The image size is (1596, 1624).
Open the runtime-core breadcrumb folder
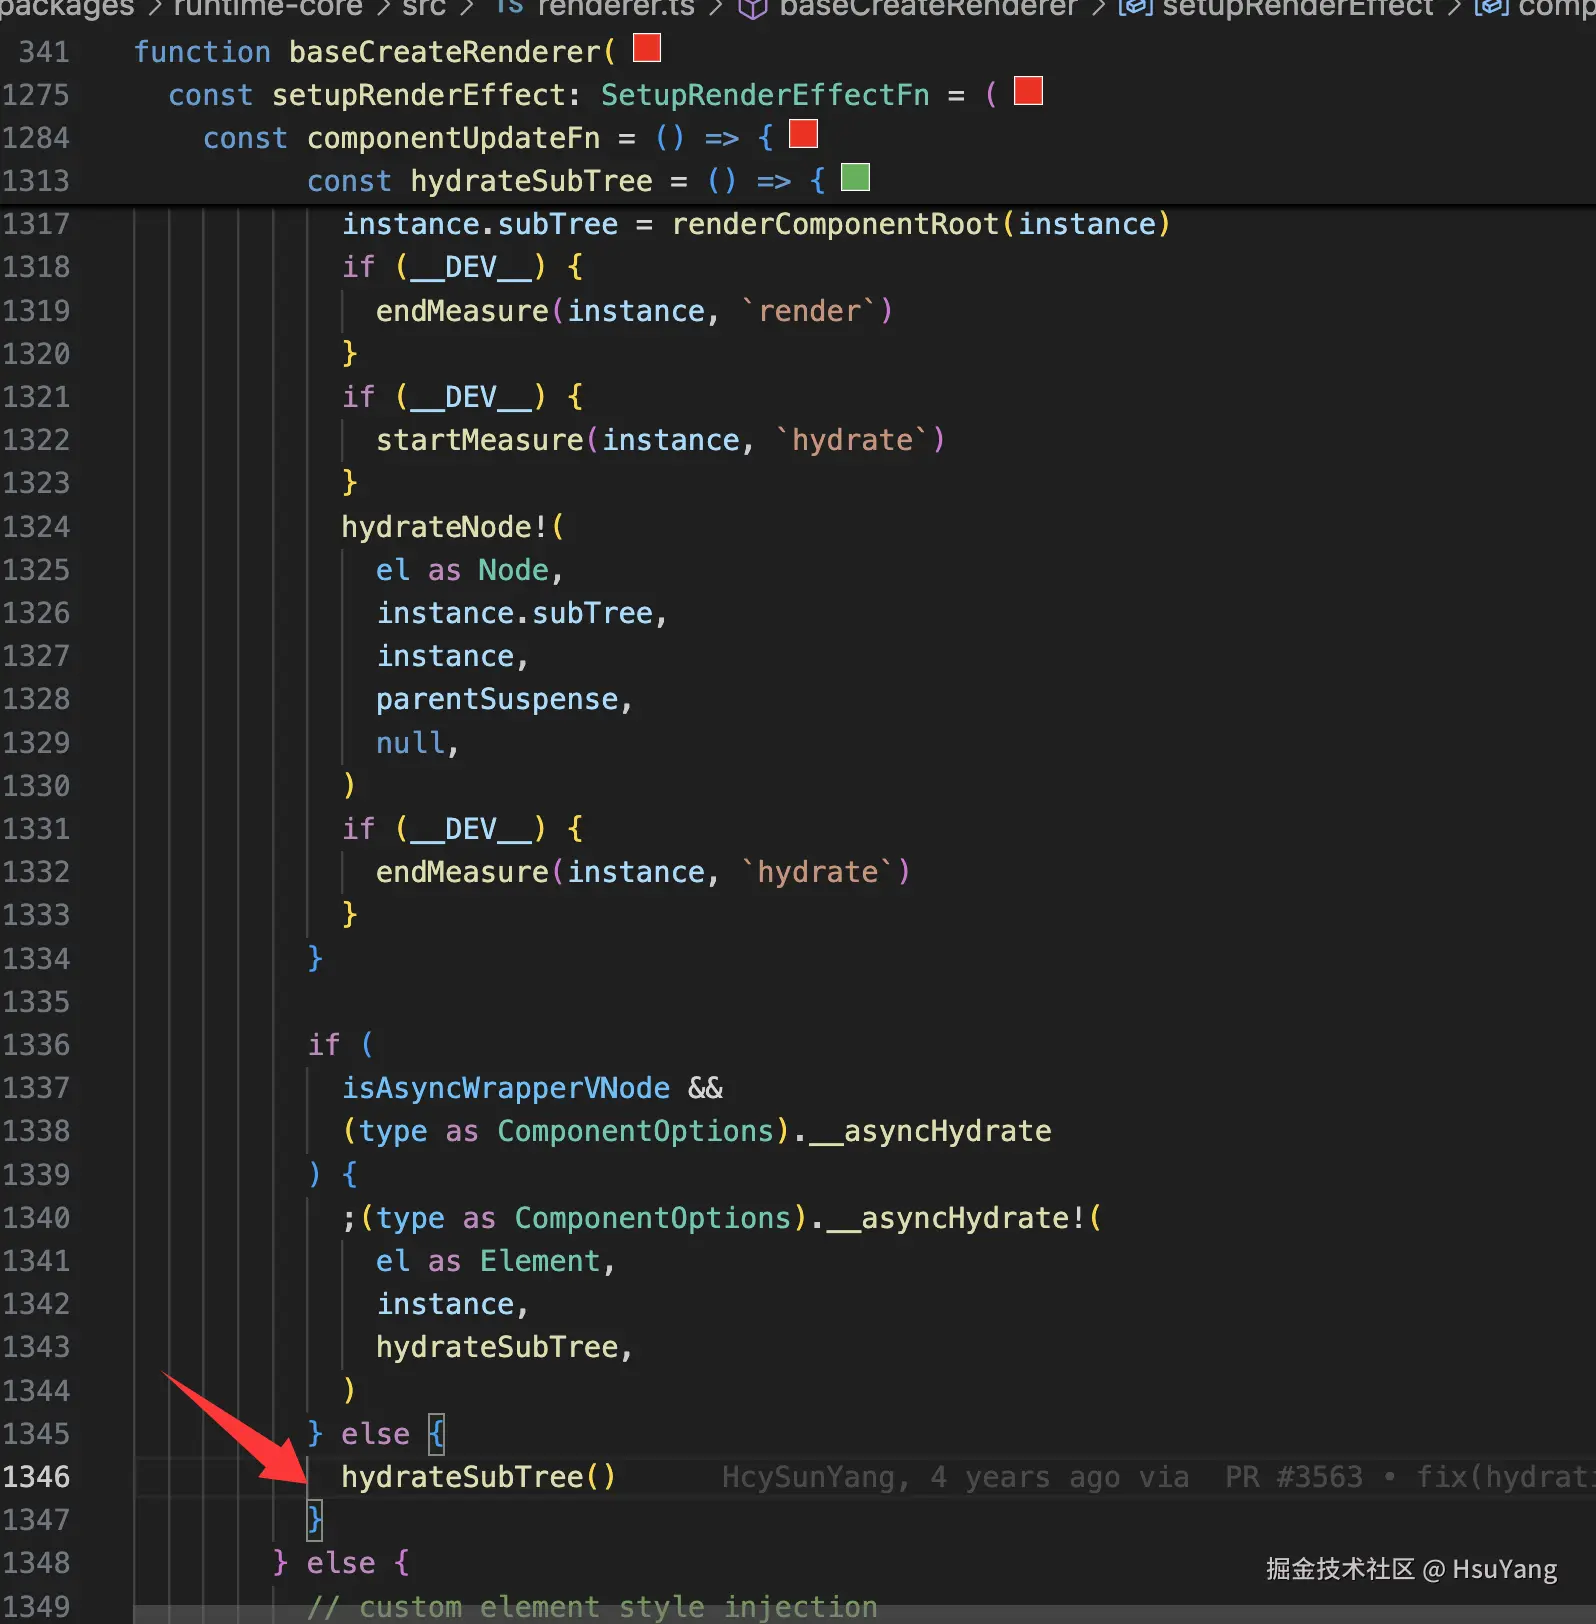click(268, 8)
